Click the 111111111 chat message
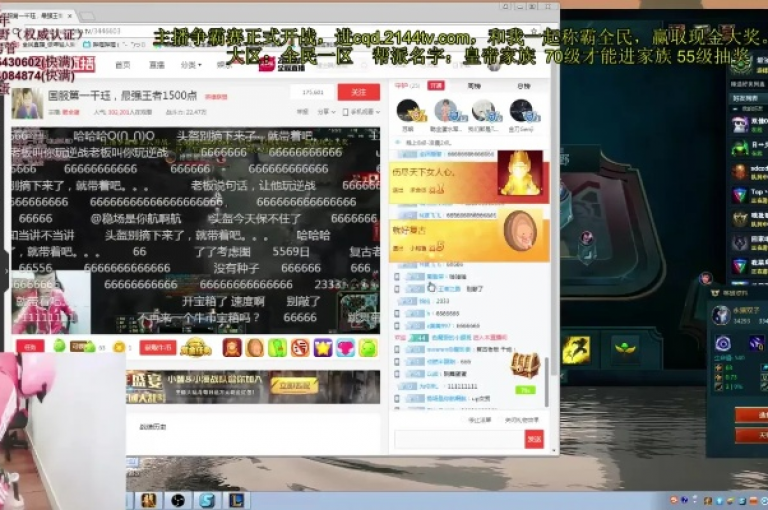The height and width of the screenshot is (510, 768). [x=462, y=387]
